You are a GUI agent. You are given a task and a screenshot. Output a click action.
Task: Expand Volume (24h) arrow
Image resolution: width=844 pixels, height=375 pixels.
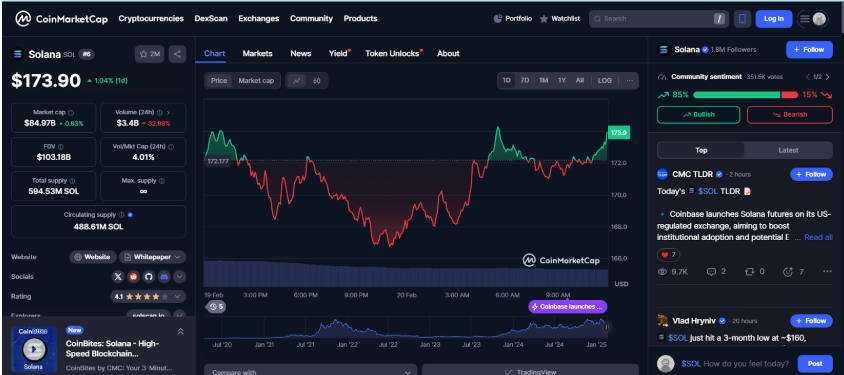click(x=168, y=113)
